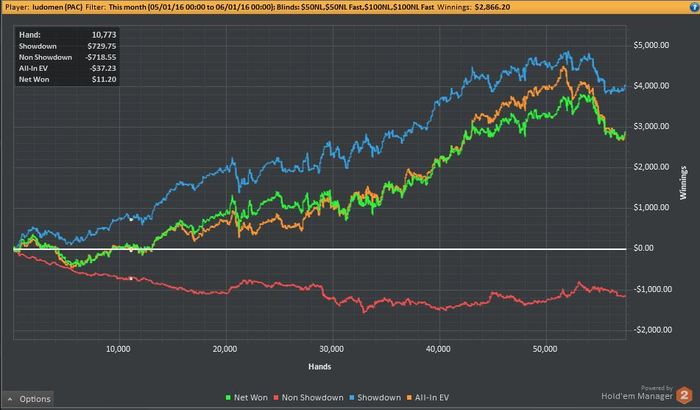Screen dimensions: 700x410
Task: Click the Blinds $50NL,$50NL Fast header text
Action: point(355,7)
